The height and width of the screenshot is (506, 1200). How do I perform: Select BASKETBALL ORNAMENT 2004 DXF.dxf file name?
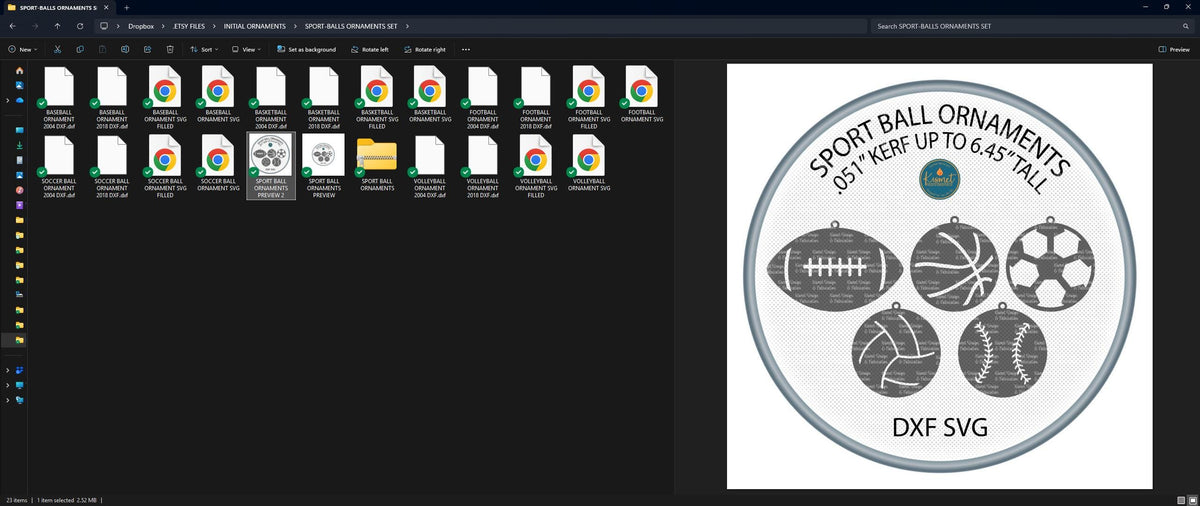[271, 119]
